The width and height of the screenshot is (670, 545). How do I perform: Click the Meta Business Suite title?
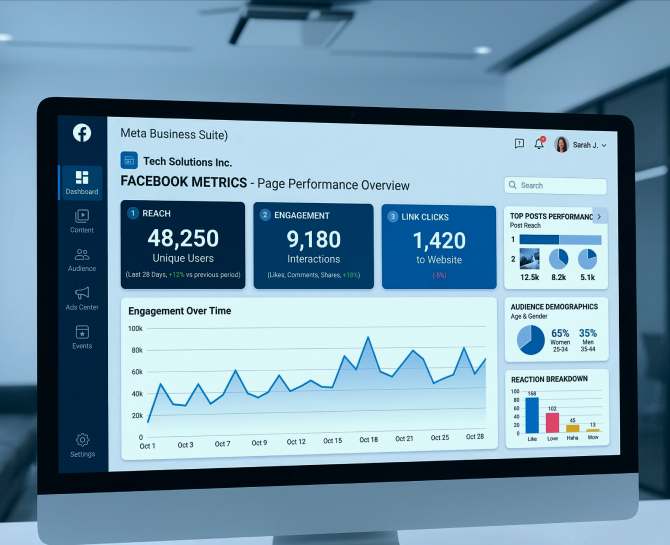pyautogui.click(x=174, y=134)
